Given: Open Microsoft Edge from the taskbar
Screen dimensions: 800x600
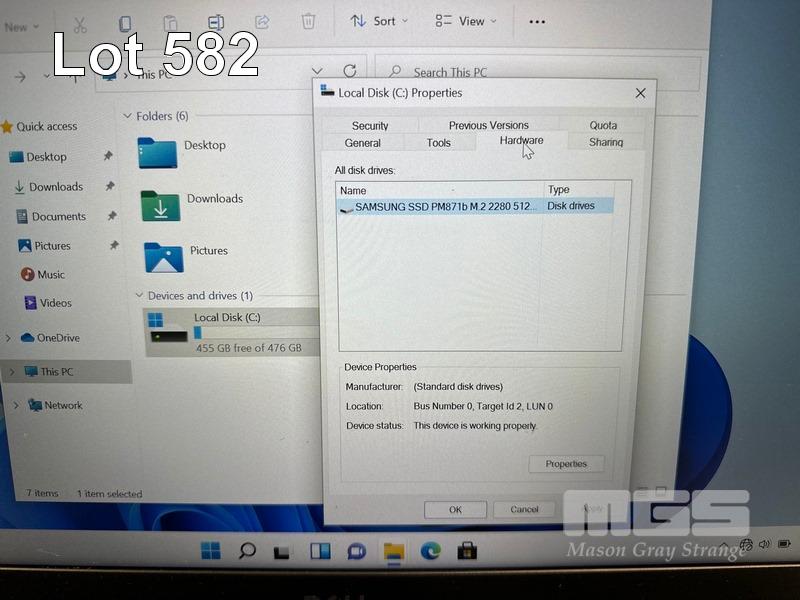Looking at the screenshot, I should point(430,550).
